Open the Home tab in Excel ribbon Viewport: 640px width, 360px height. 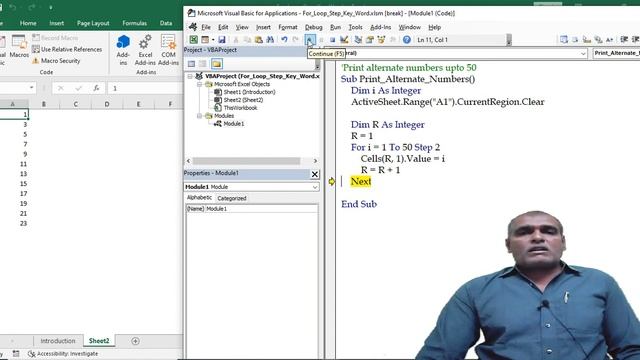coord(28,23)
